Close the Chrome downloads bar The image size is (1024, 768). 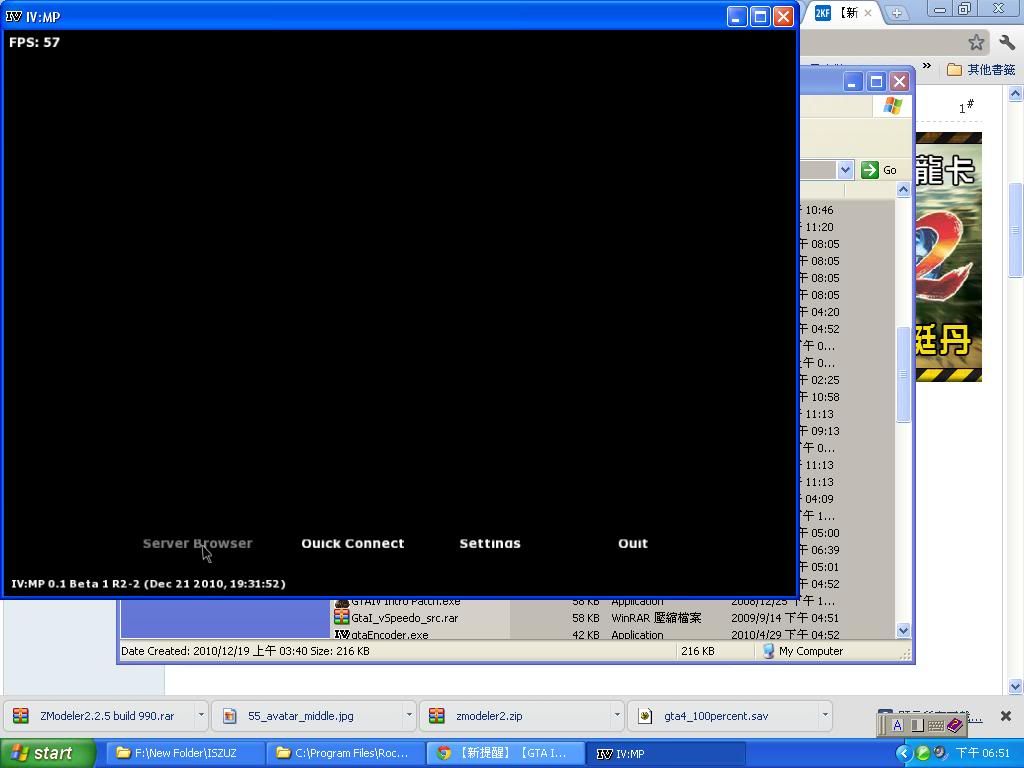click(x=1005, y=716)
